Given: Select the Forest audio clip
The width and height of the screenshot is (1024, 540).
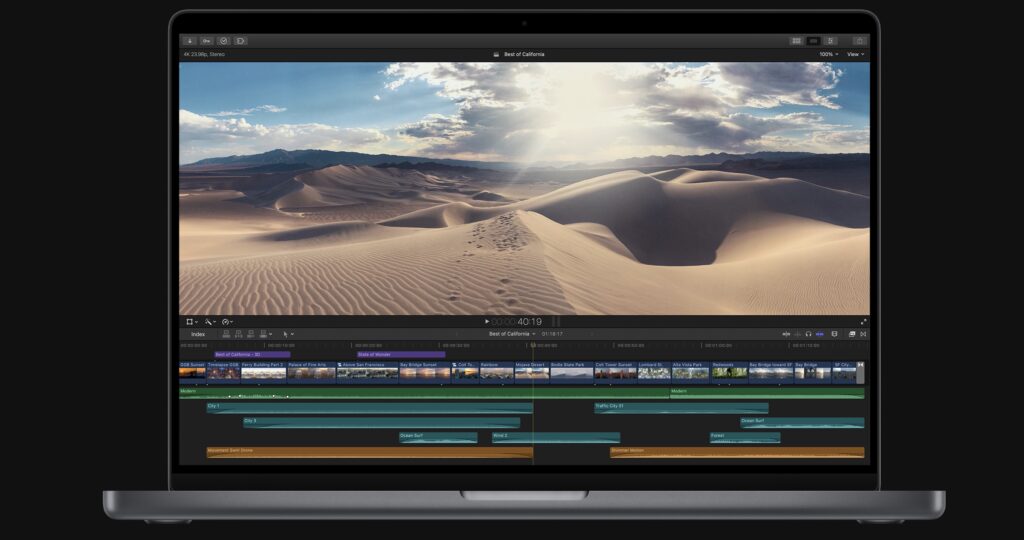Looking at the screenshot, I should [x=745, y=437].
